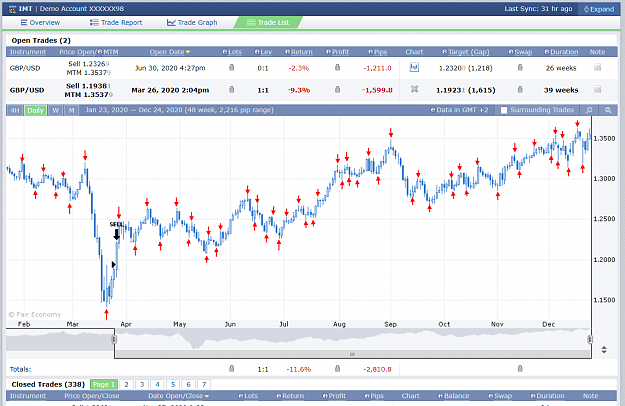Click Profit column header in Open Trades

(337, 52)
